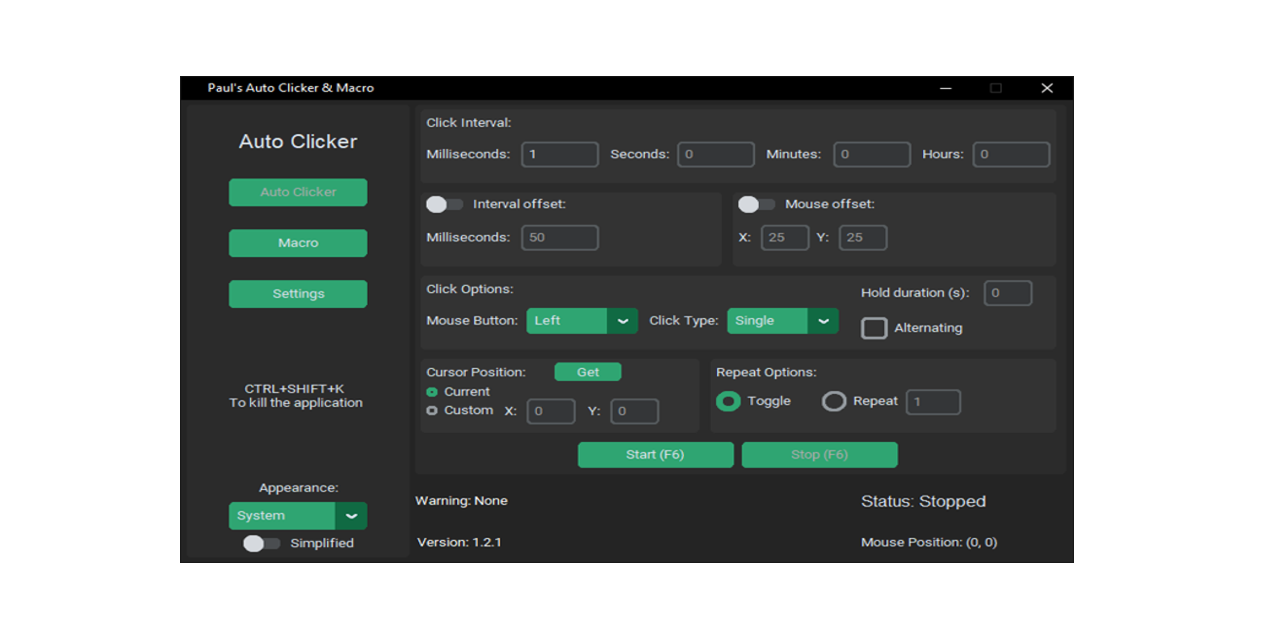Click the Hold duration field
Screen dimensions: 1280x640
[1007, 292]
